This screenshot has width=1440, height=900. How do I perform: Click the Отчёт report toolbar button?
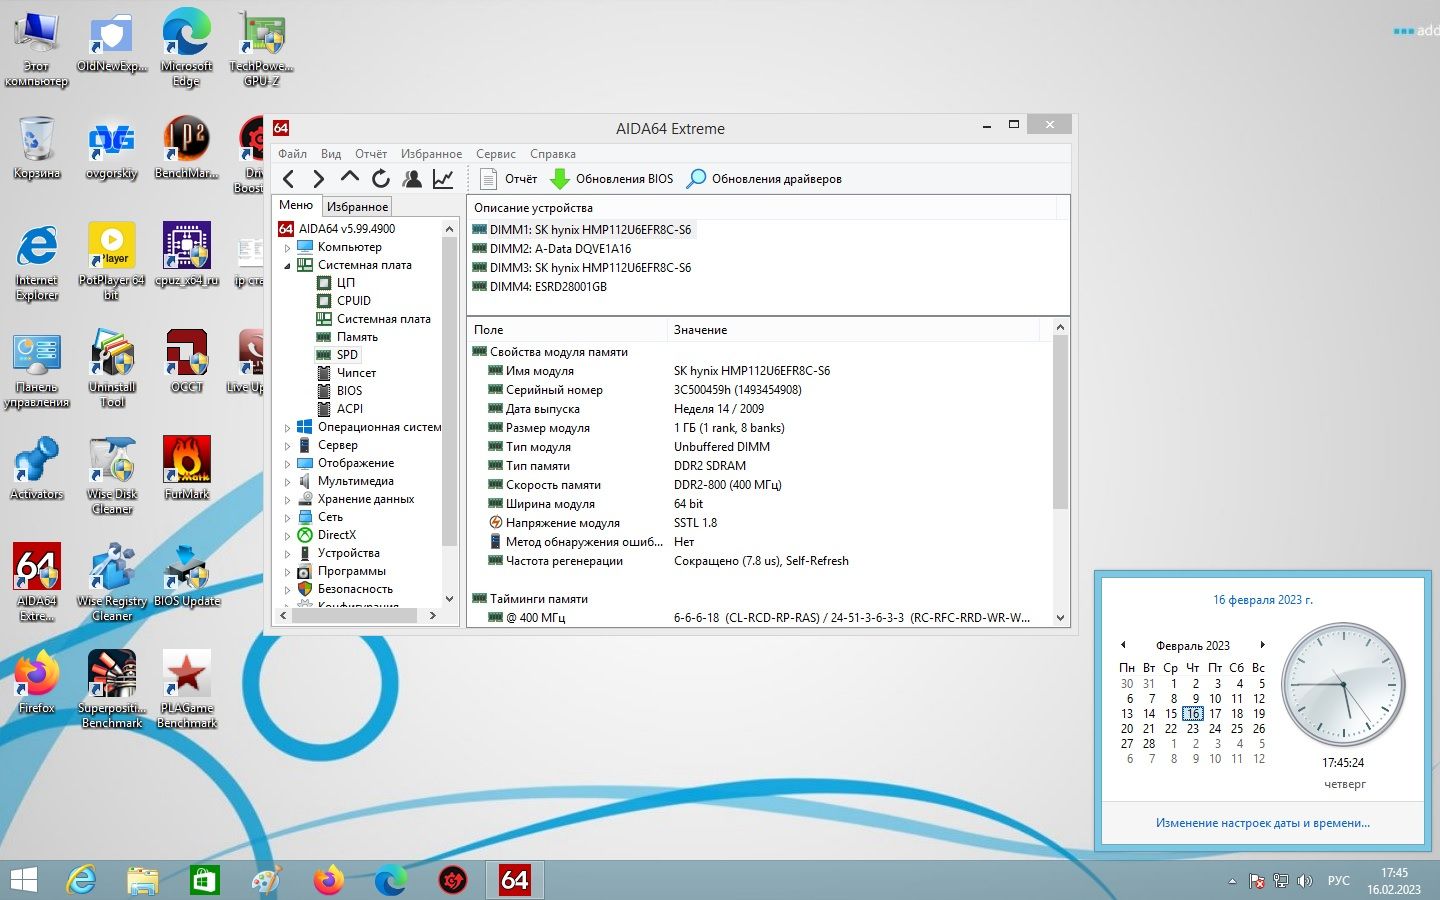coord(509,179)
